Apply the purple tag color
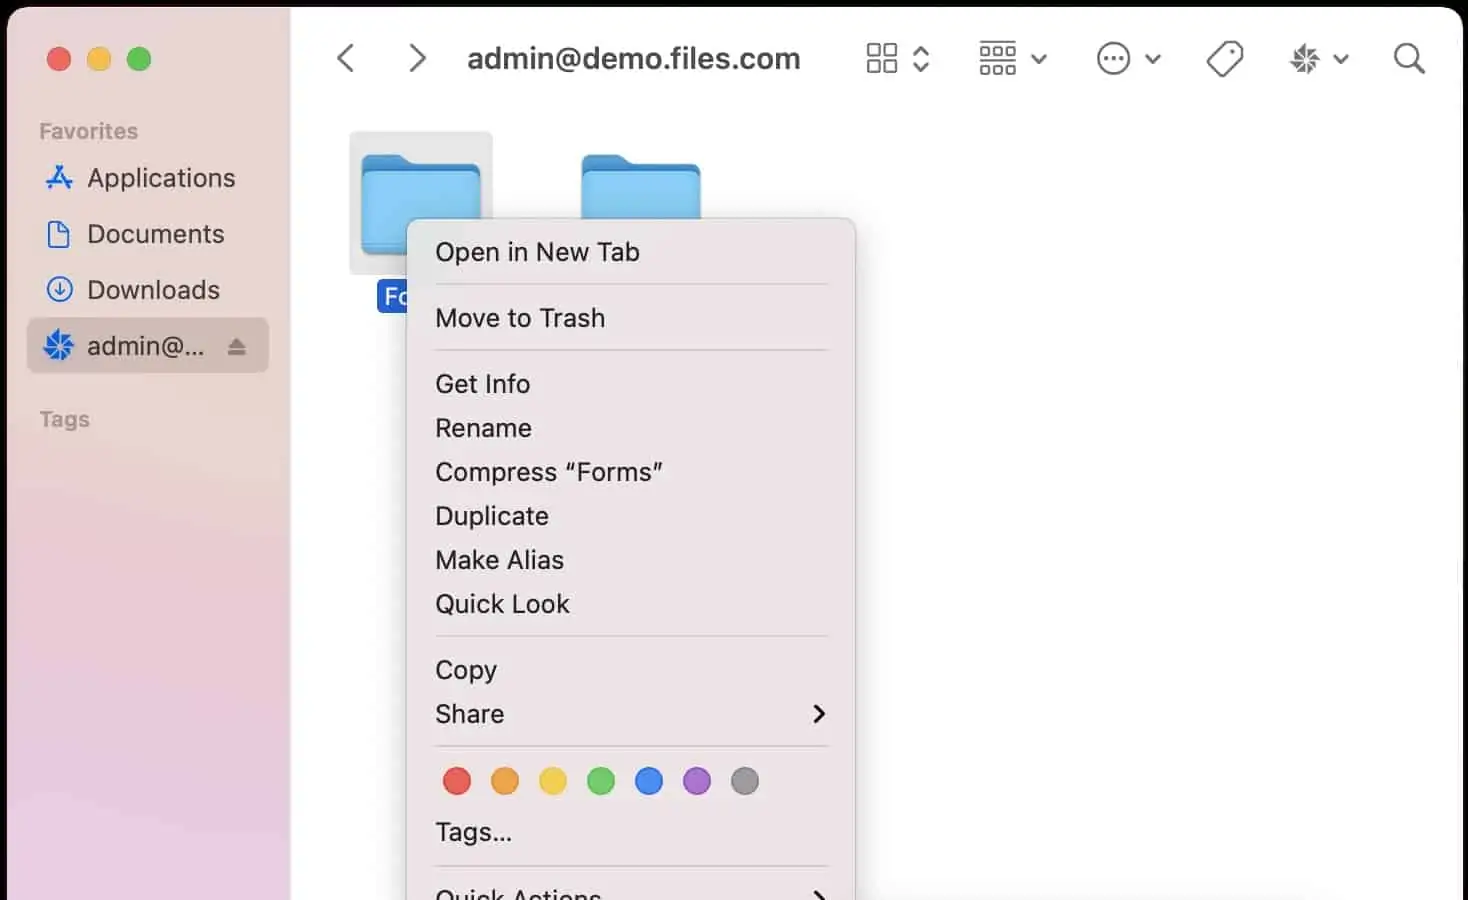Image resolution: width=1468 pixels, height=900 pixels. [697, 781]
